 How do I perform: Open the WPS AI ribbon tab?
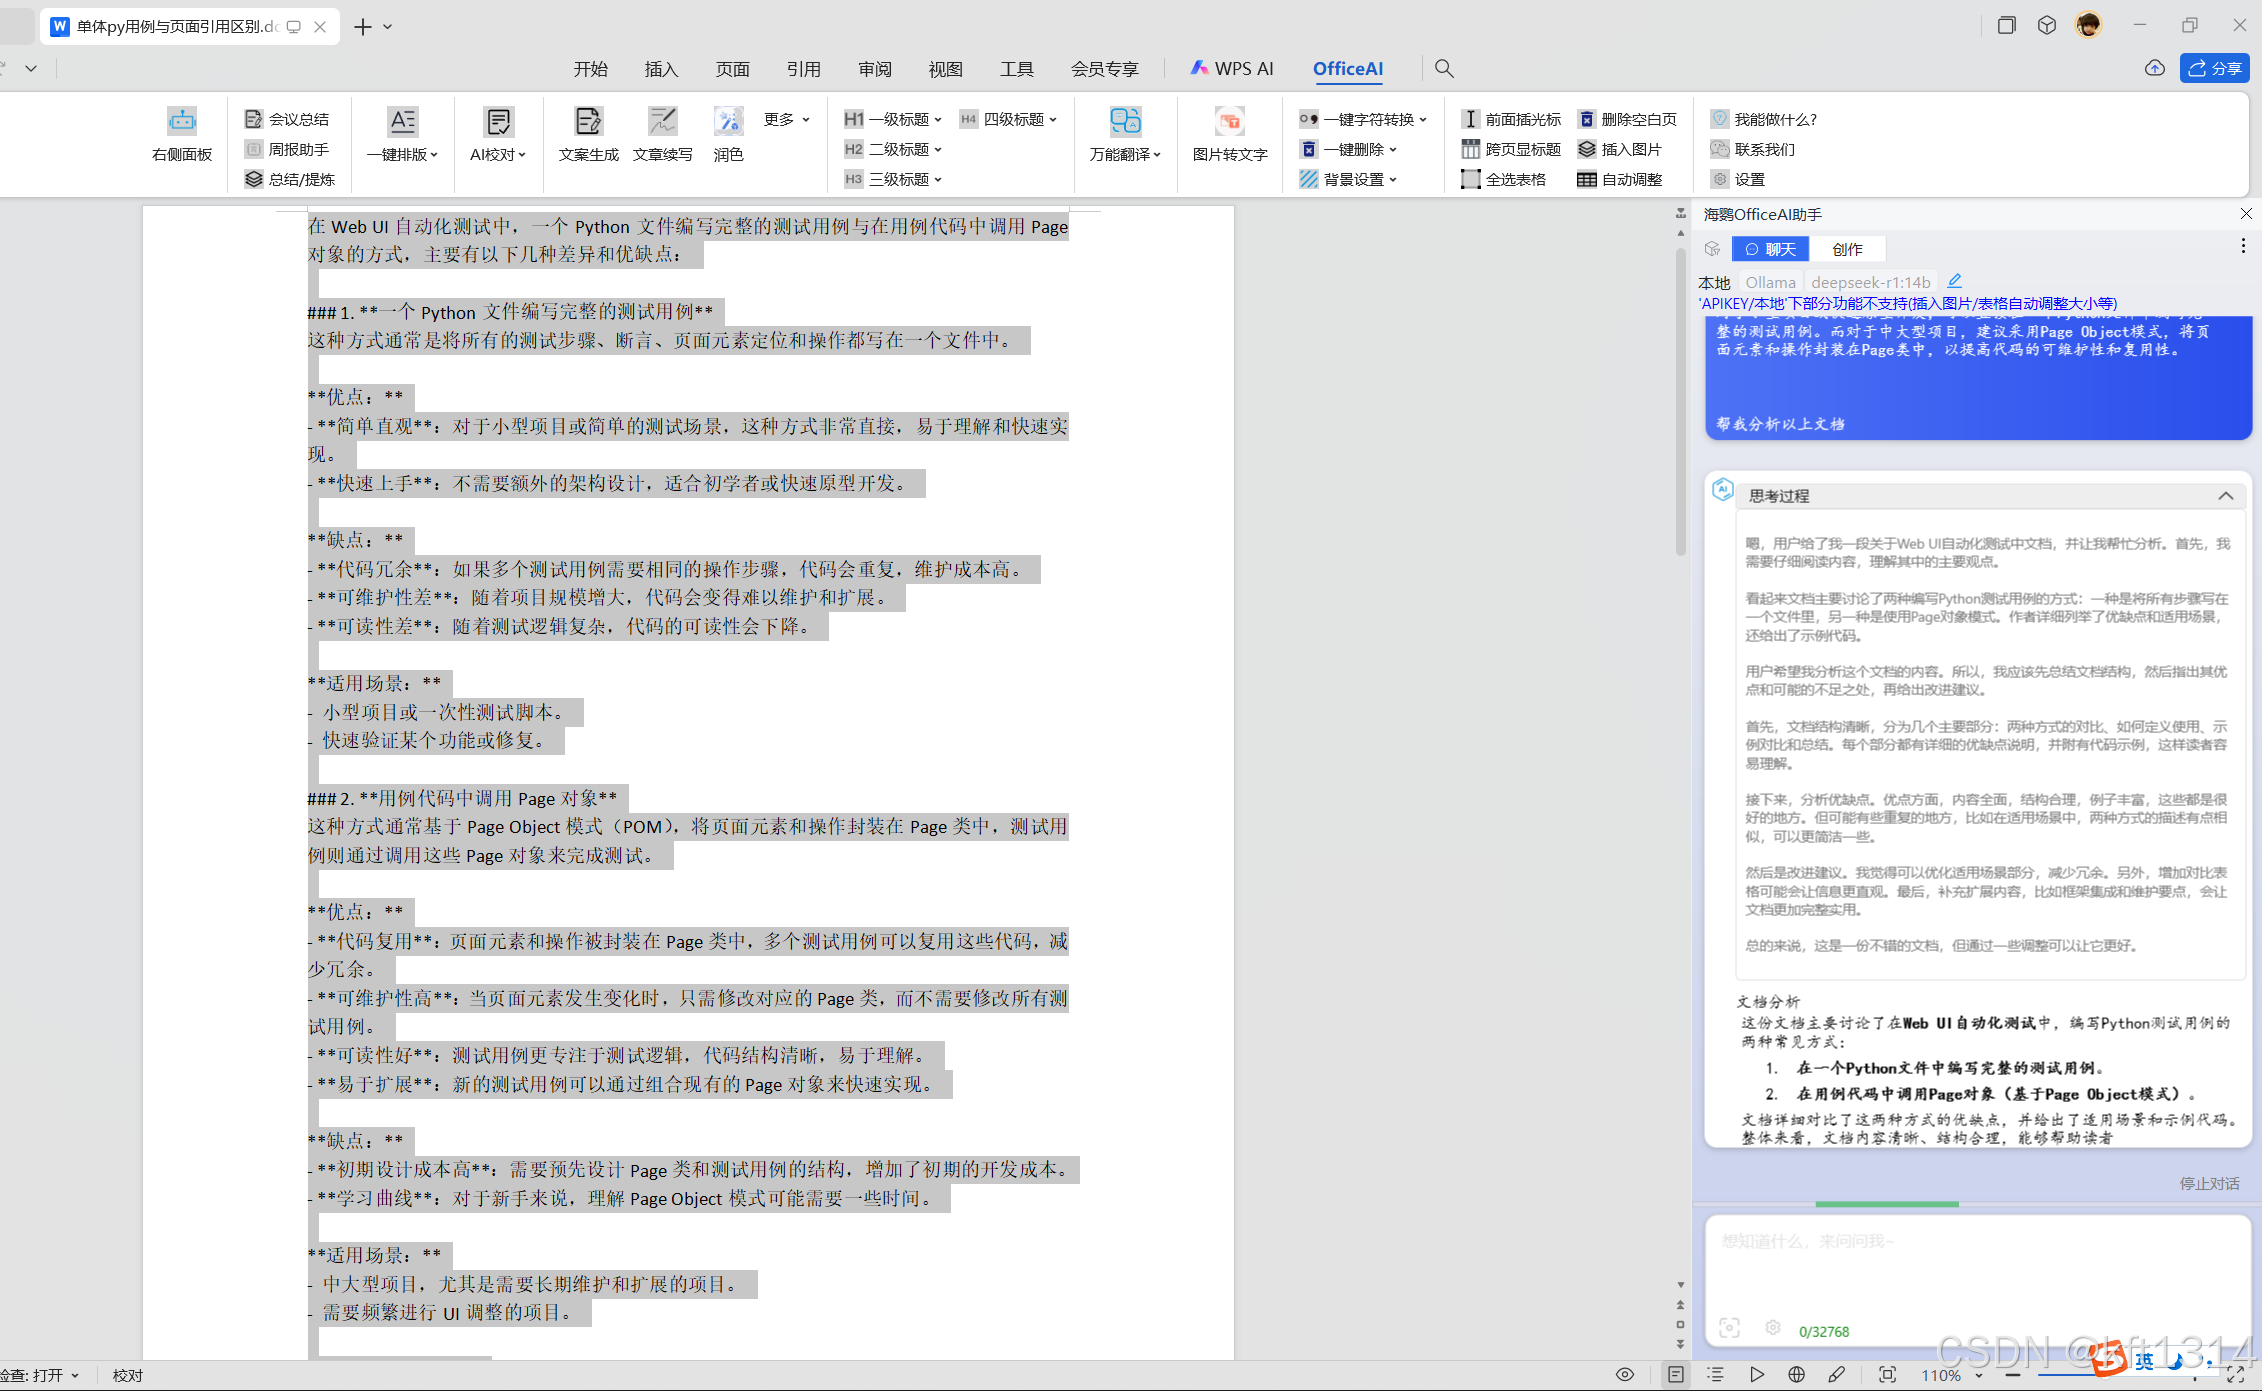[x=1232, y=68]
